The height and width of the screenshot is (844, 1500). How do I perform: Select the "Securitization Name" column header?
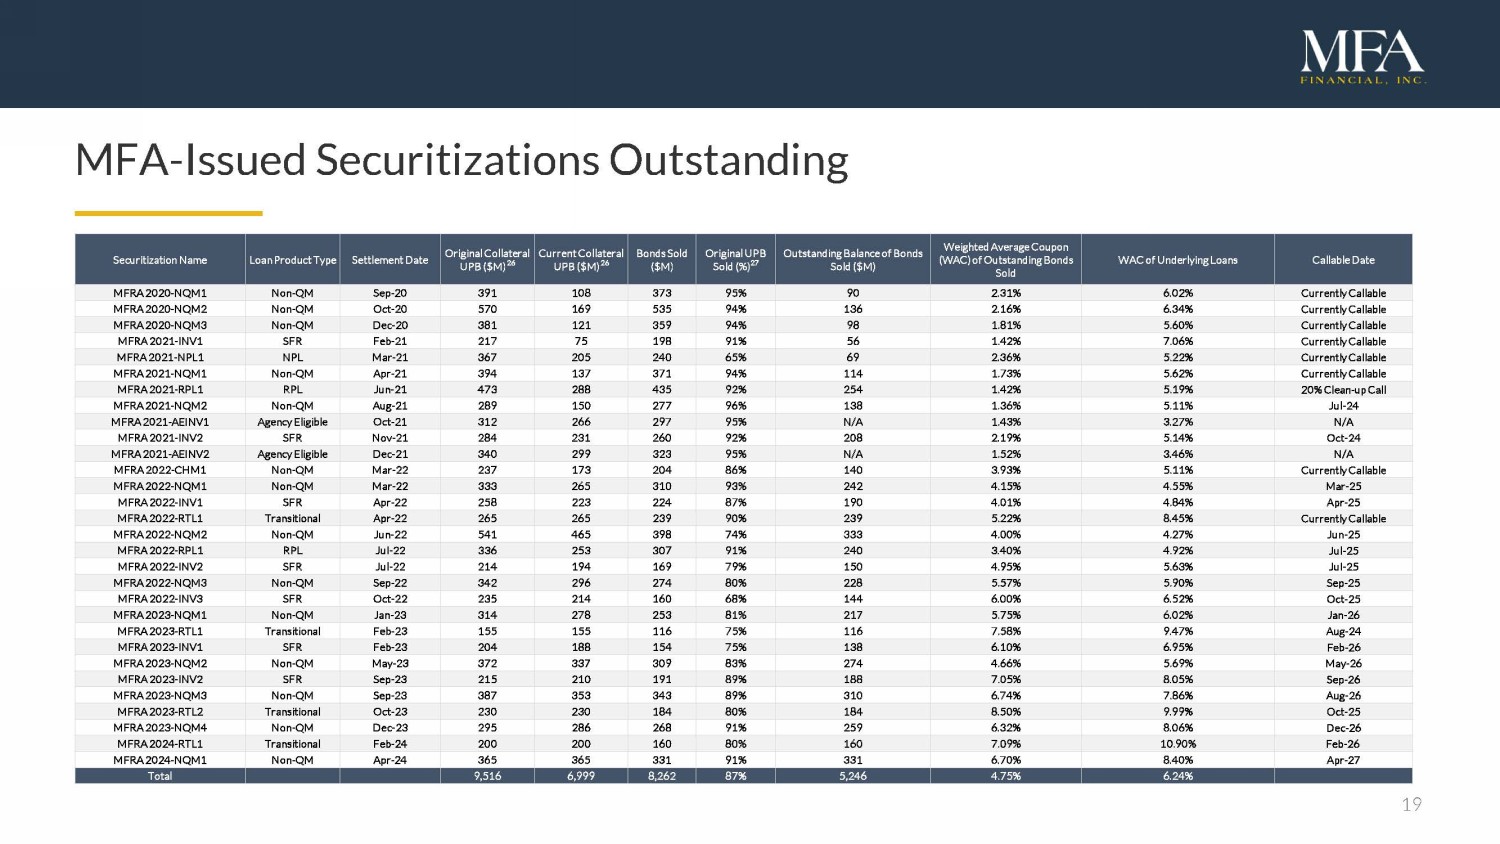coord(160,260)
